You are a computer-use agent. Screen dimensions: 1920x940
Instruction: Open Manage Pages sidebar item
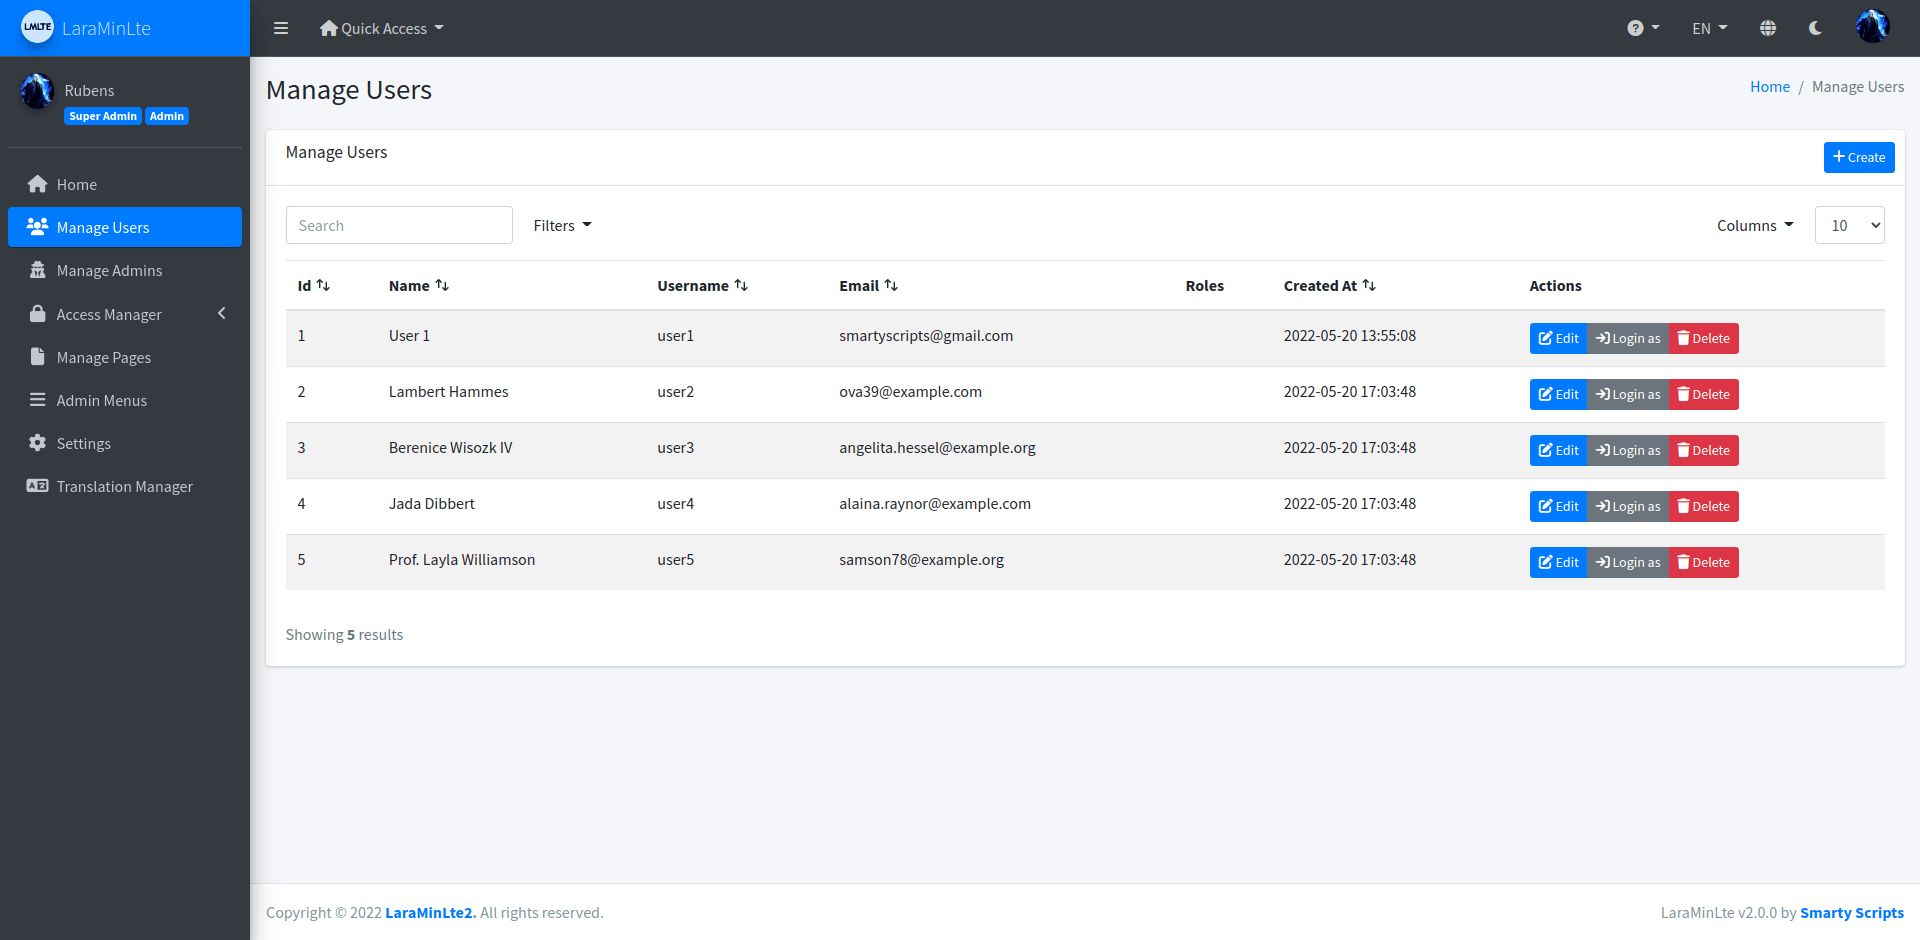[125, 357]
